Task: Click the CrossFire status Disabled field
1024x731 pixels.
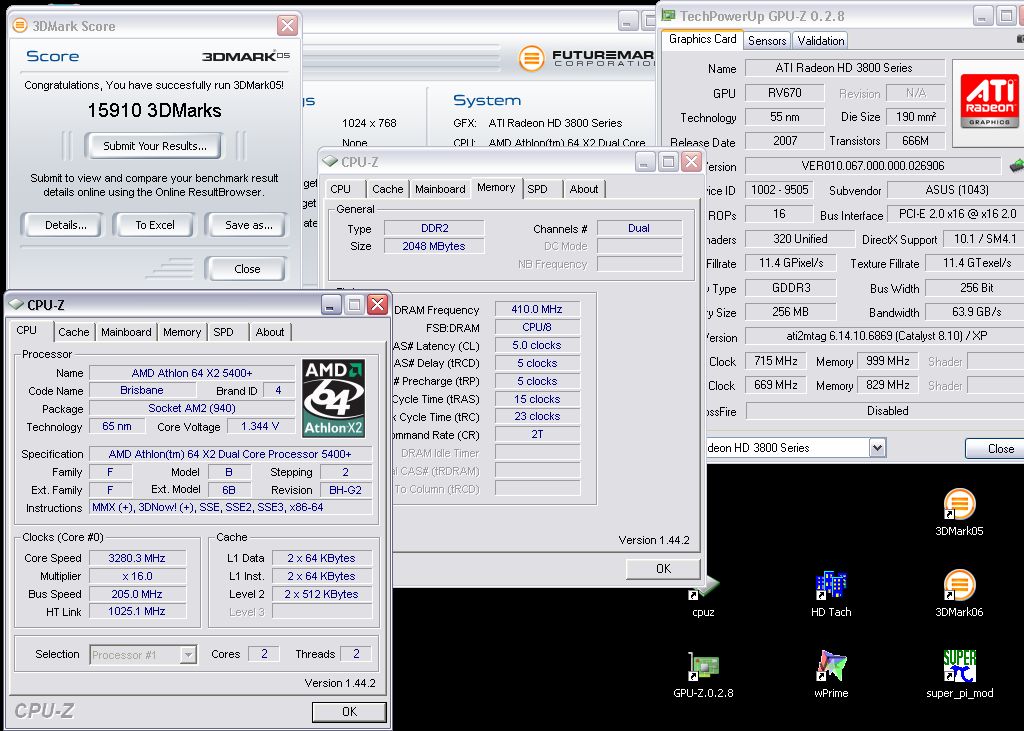Action: pos(887,411)
